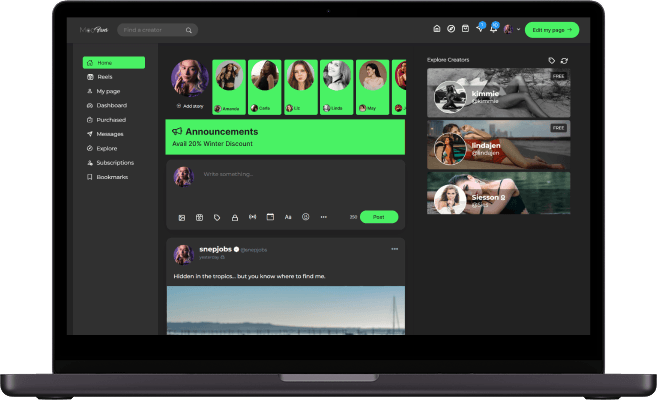The width and height of the screenshot is (657, 401).
Task: Lock the post with padlock icon
Action: (235, 217)
